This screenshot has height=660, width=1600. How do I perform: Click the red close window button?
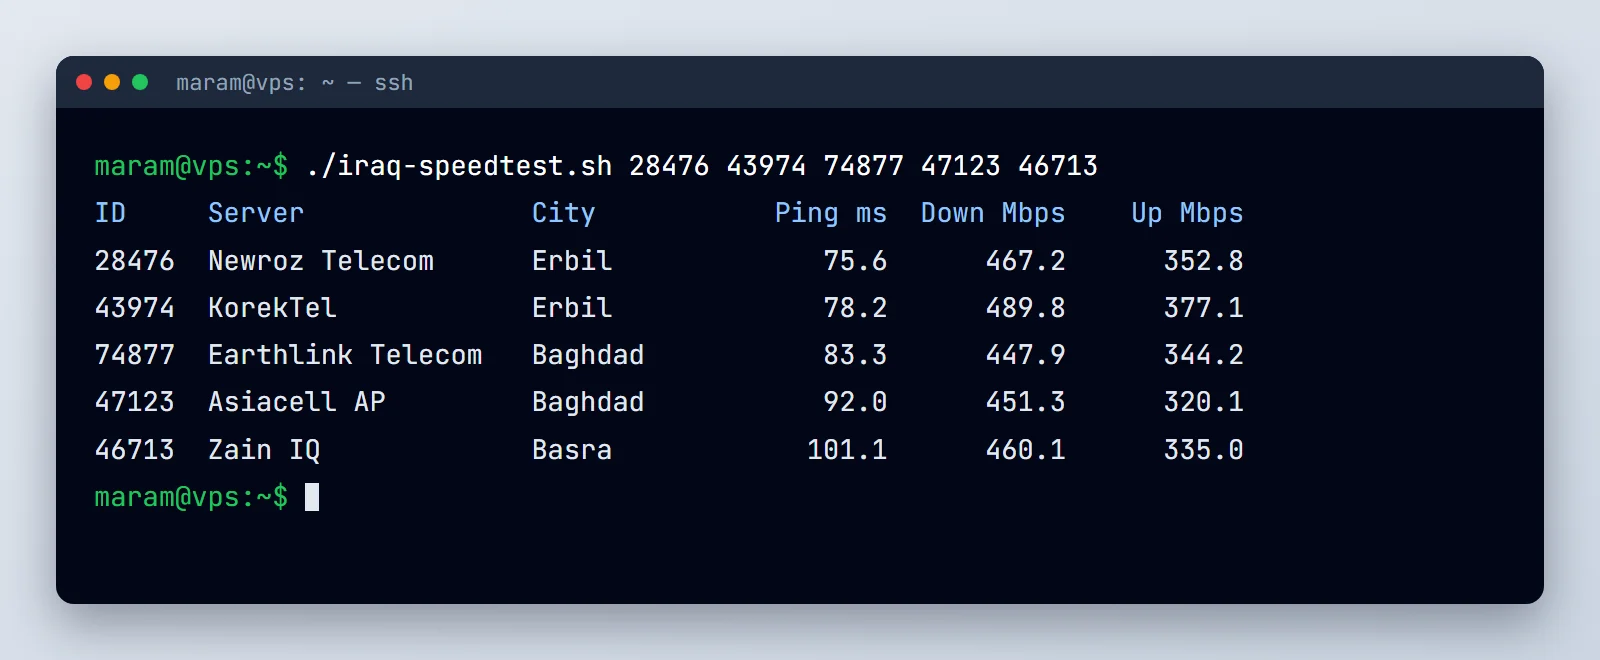pos(84,82)
